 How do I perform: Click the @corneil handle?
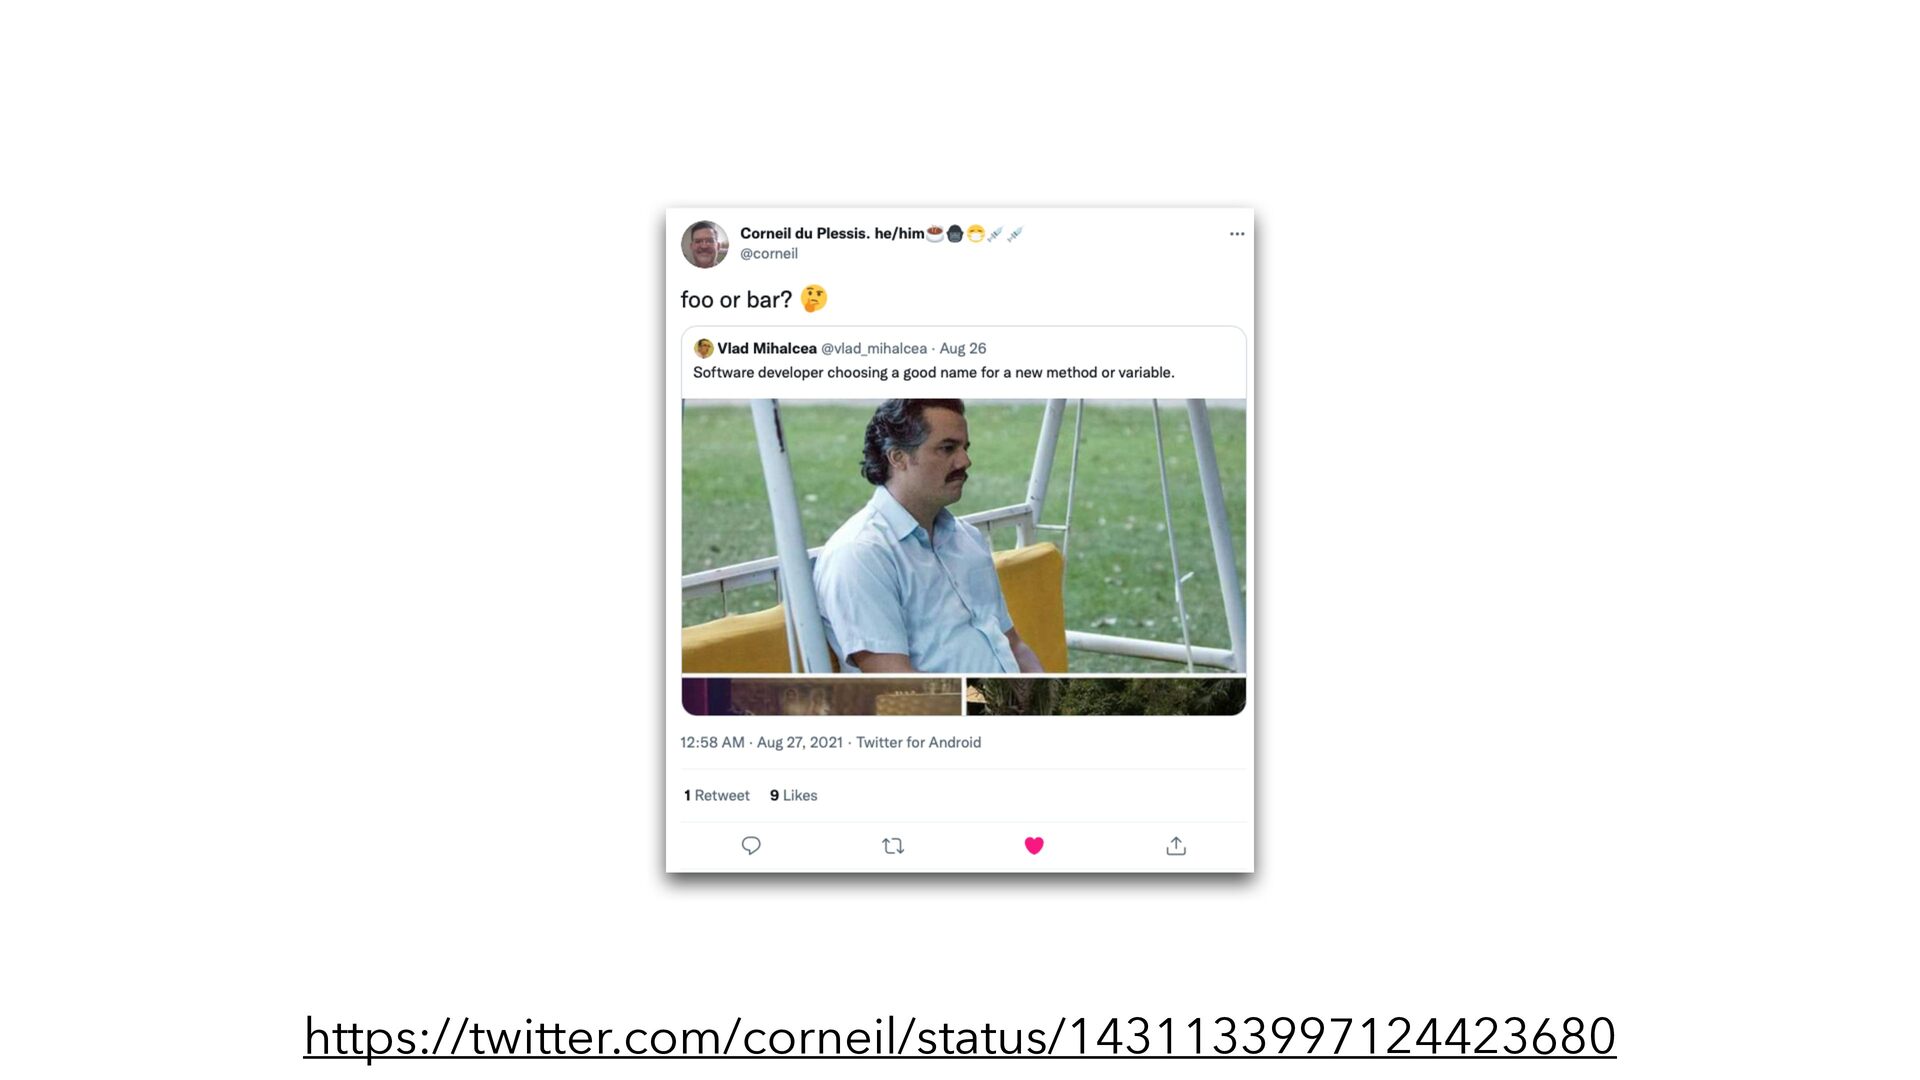[x=769, y=254]
